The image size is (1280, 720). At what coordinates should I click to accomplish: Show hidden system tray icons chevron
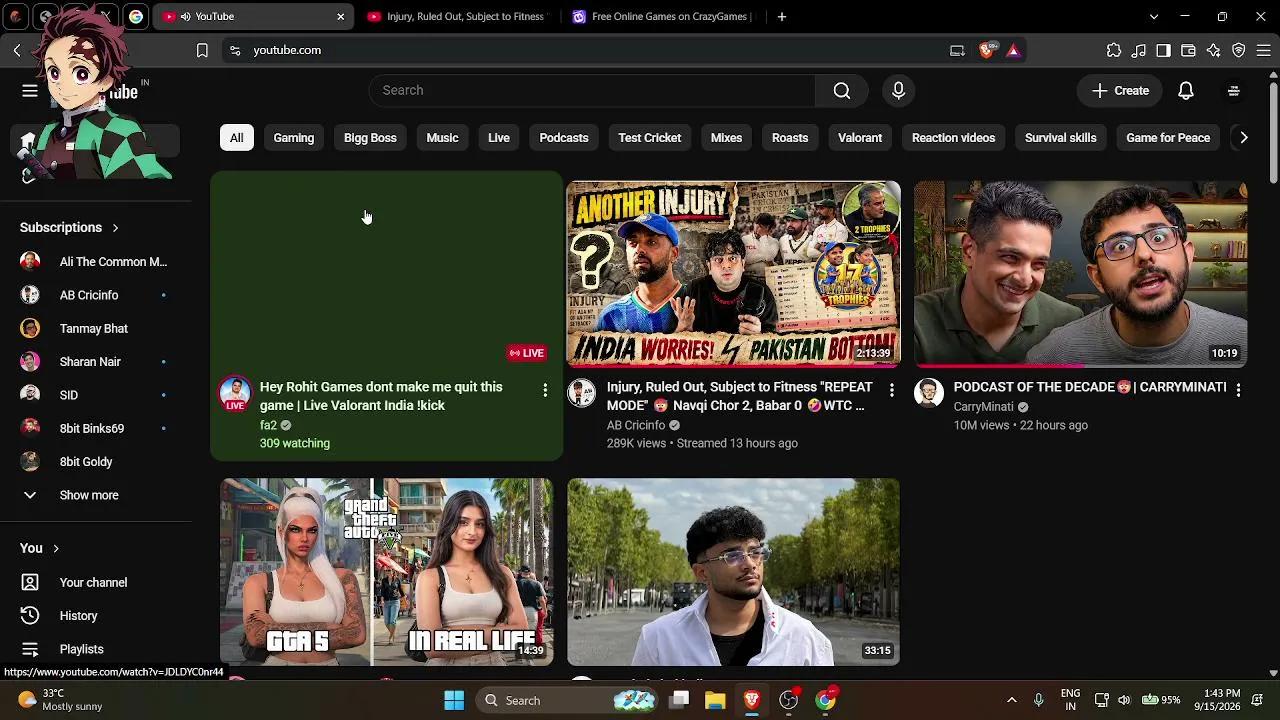[x=1011, y=700]
